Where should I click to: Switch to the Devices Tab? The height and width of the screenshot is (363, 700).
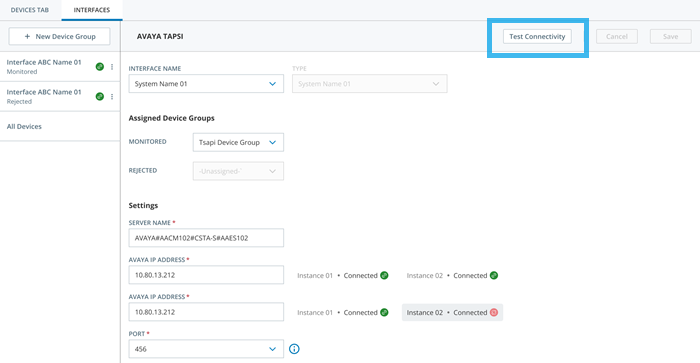click(x=30, y=10)
